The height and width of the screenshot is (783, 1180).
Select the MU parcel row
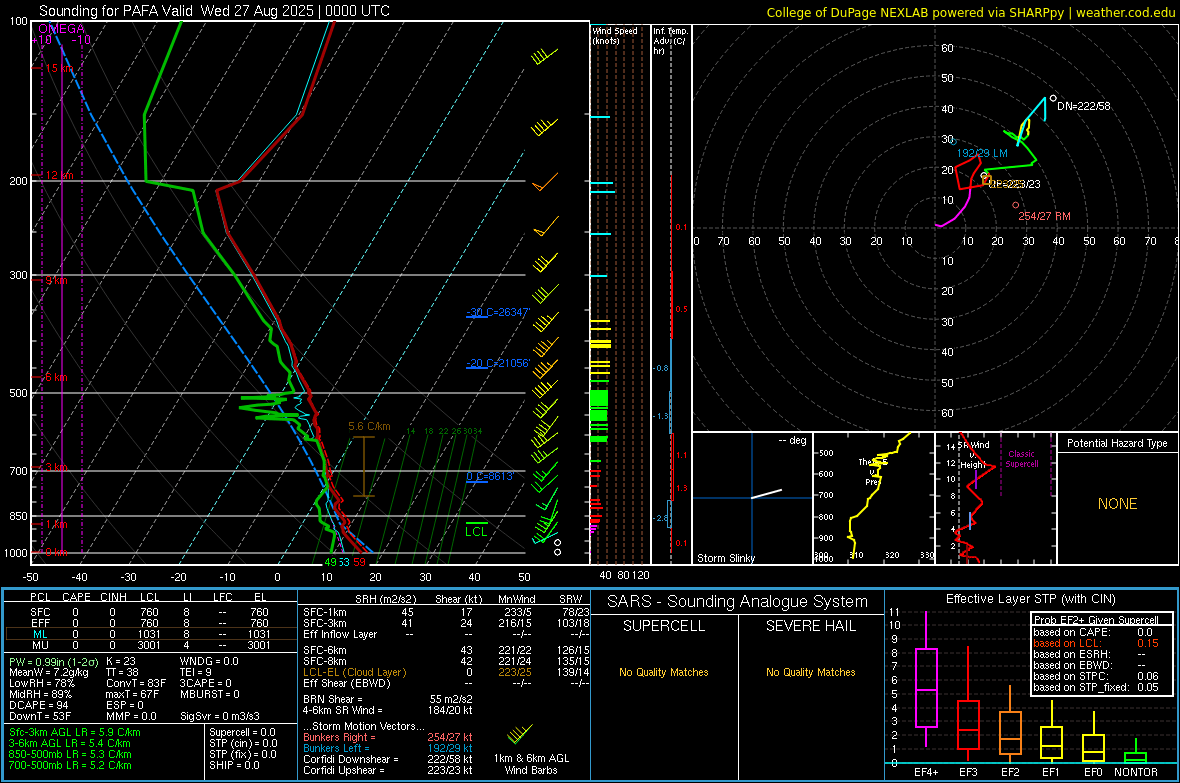(151, 644)
